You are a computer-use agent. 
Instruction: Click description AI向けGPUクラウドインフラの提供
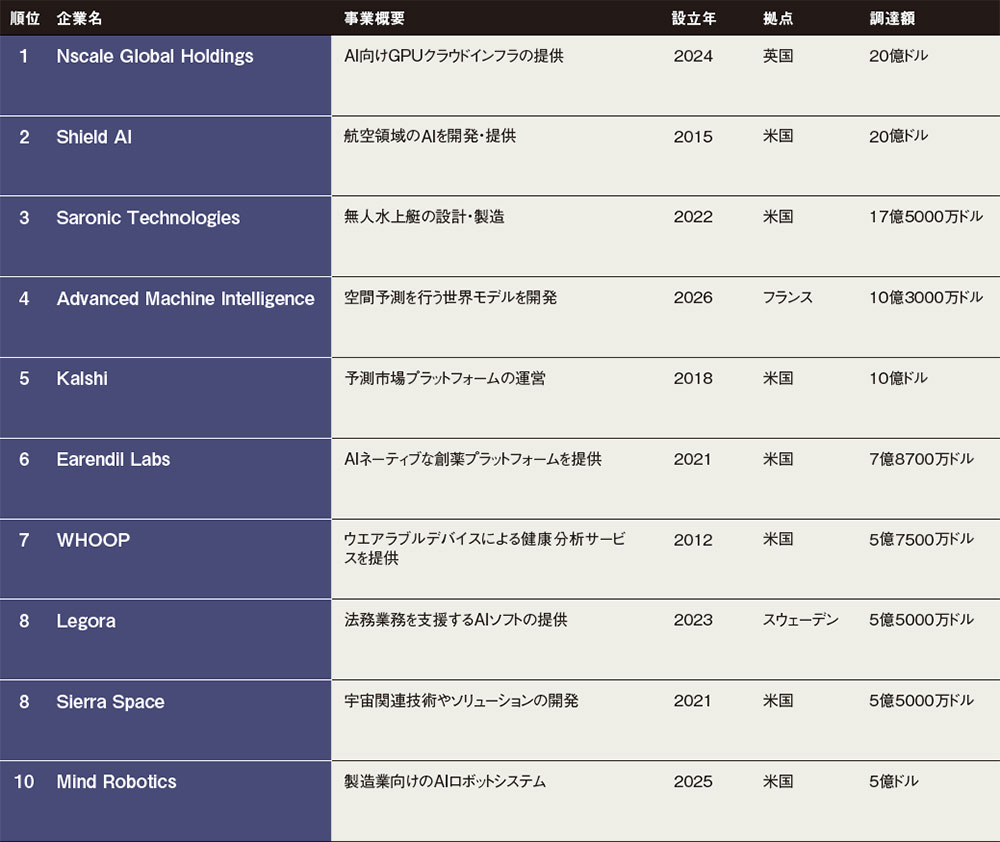(x=453, y=56)
